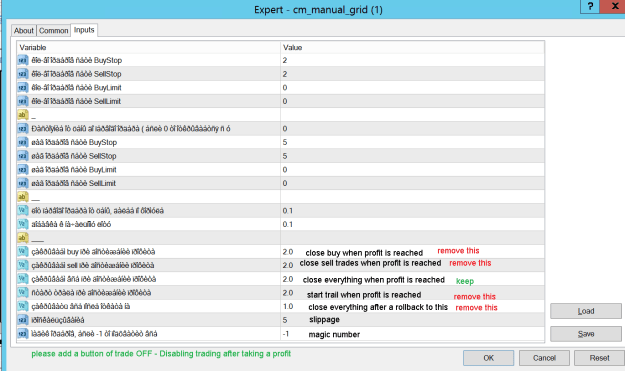
Task: Select the variable name with 'buy' in close row
Action: pos(93,252)
